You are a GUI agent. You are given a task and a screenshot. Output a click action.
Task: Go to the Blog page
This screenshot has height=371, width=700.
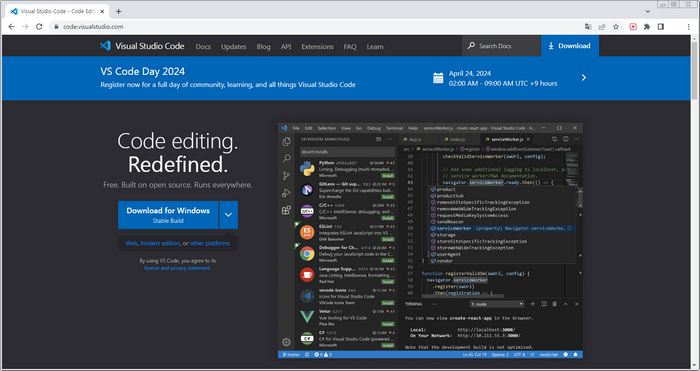tap(263, 46)
